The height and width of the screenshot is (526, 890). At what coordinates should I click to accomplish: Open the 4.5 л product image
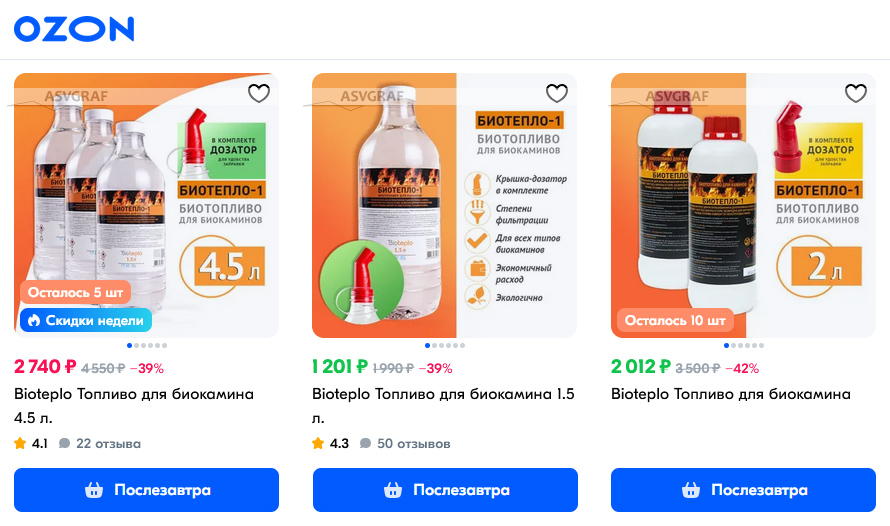point(146,205)
